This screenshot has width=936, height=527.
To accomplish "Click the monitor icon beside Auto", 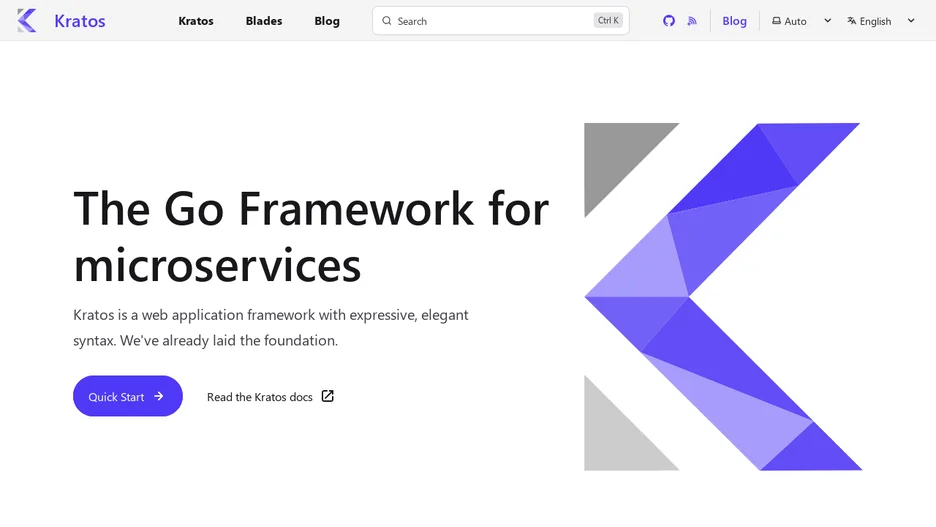I will click(x=776, y=21).
